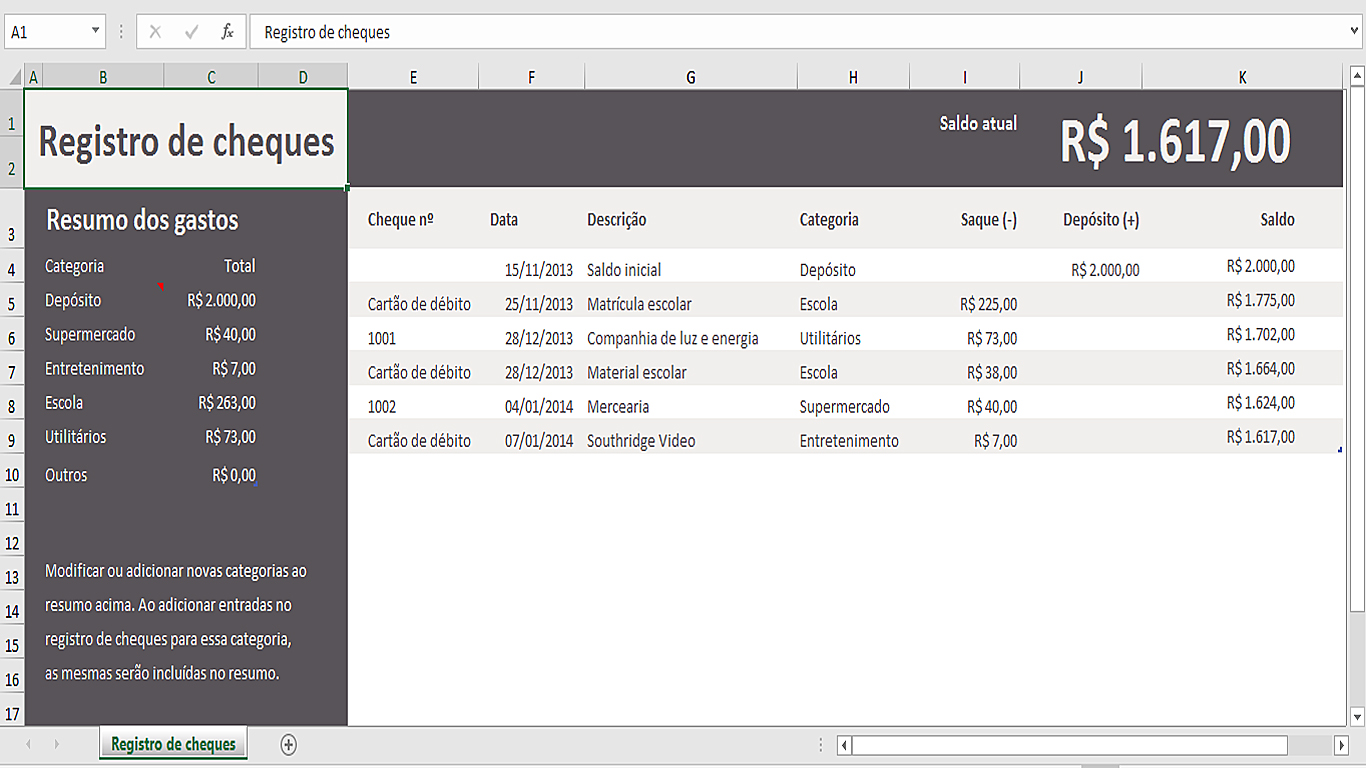The image size is (1366, 768).
Task: Click the next sheet navigation arrow
Action: (57, 744)
